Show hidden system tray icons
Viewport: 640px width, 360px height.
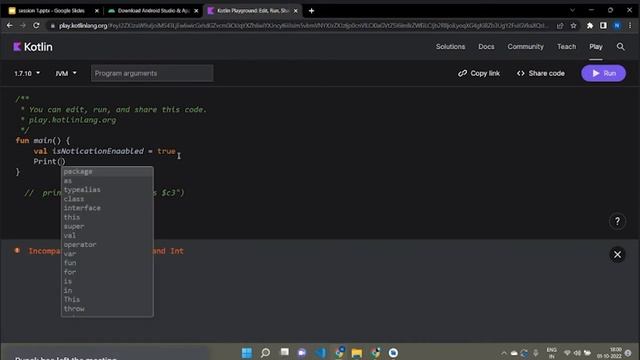(504, 353)
